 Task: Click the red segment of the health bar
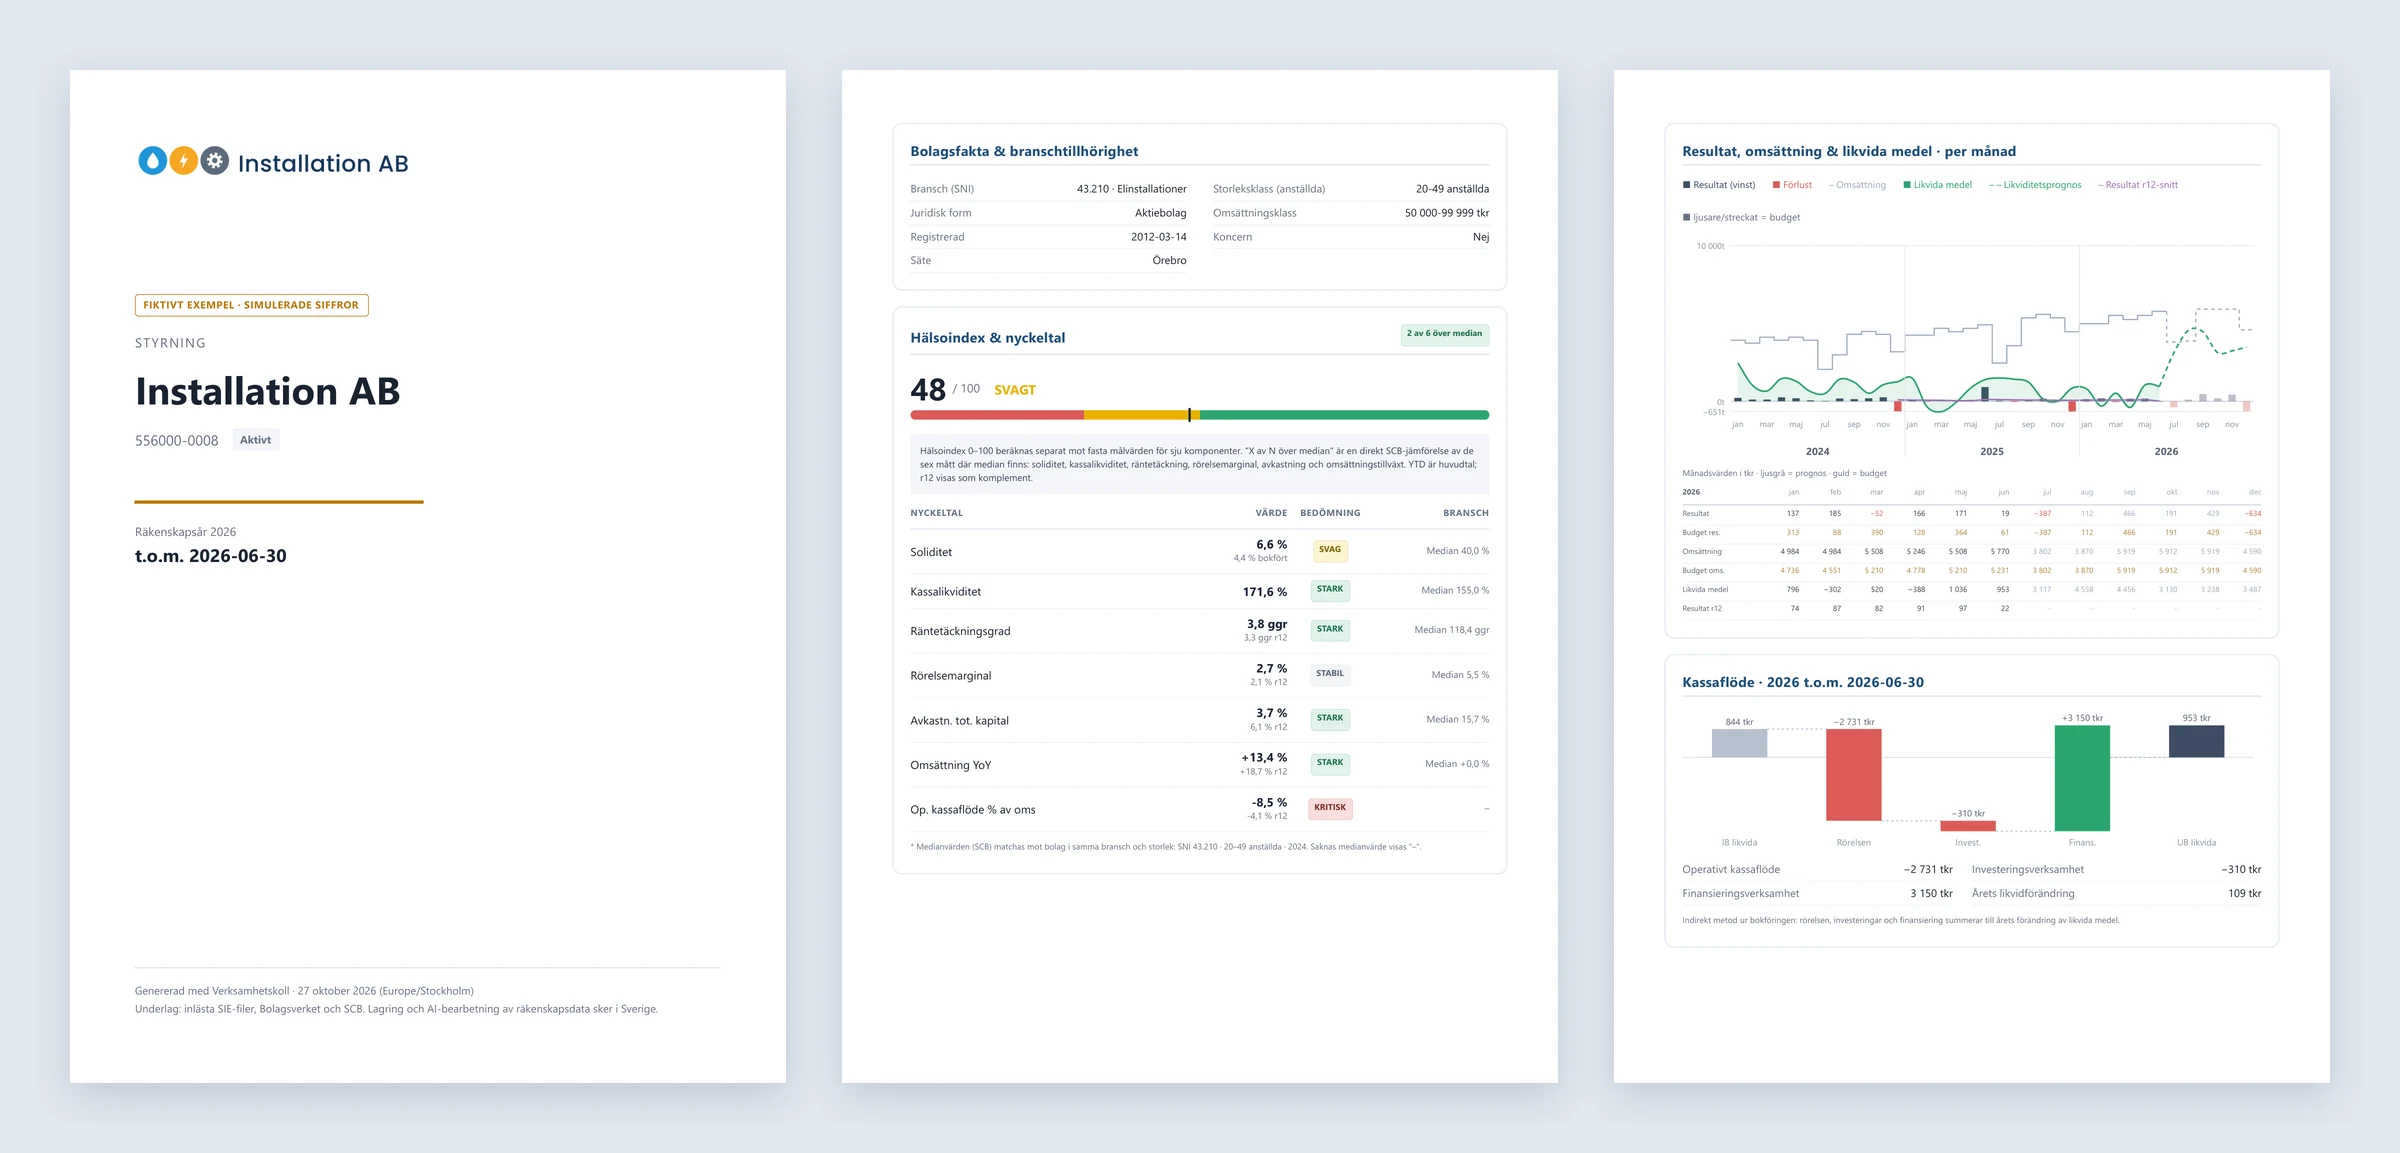coord(997,415)
